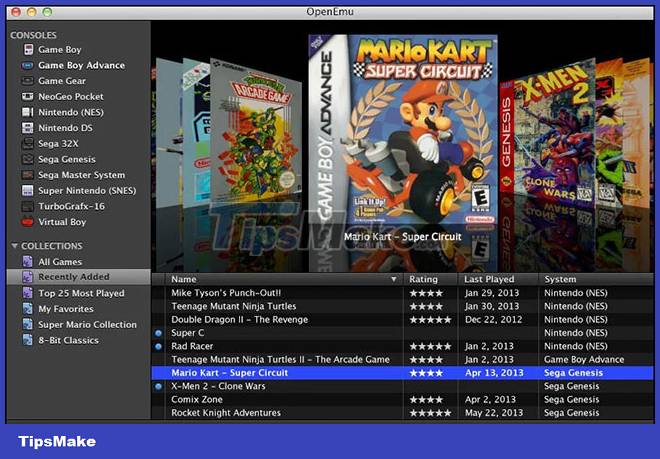
Task: Change the Rocket Knight Adventures star rating
Action: pos(430,413)
